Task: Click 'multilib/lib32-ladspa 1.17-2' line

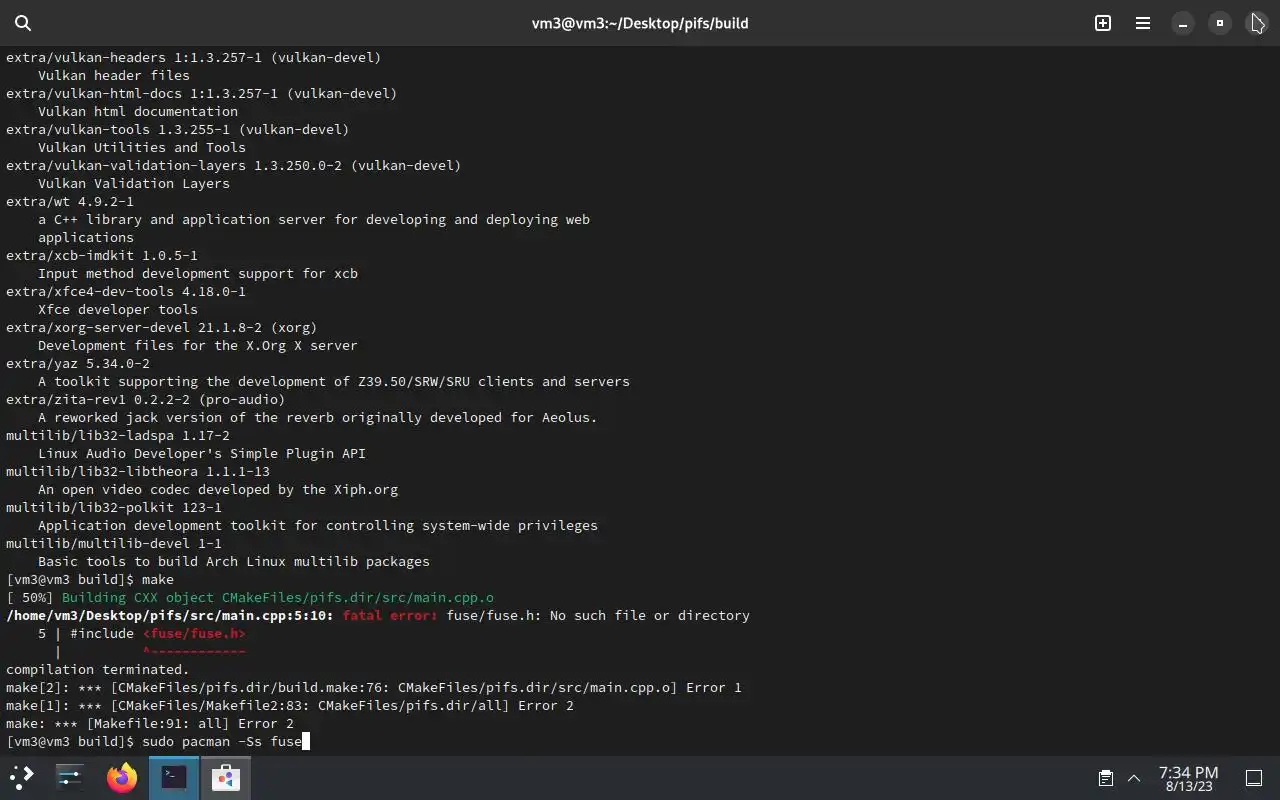Action: point(118,435)
